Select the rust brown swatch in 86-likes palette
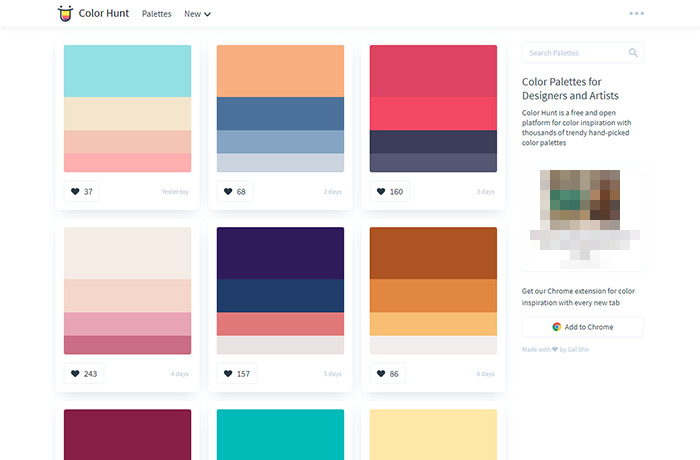 tap(433, 253)
